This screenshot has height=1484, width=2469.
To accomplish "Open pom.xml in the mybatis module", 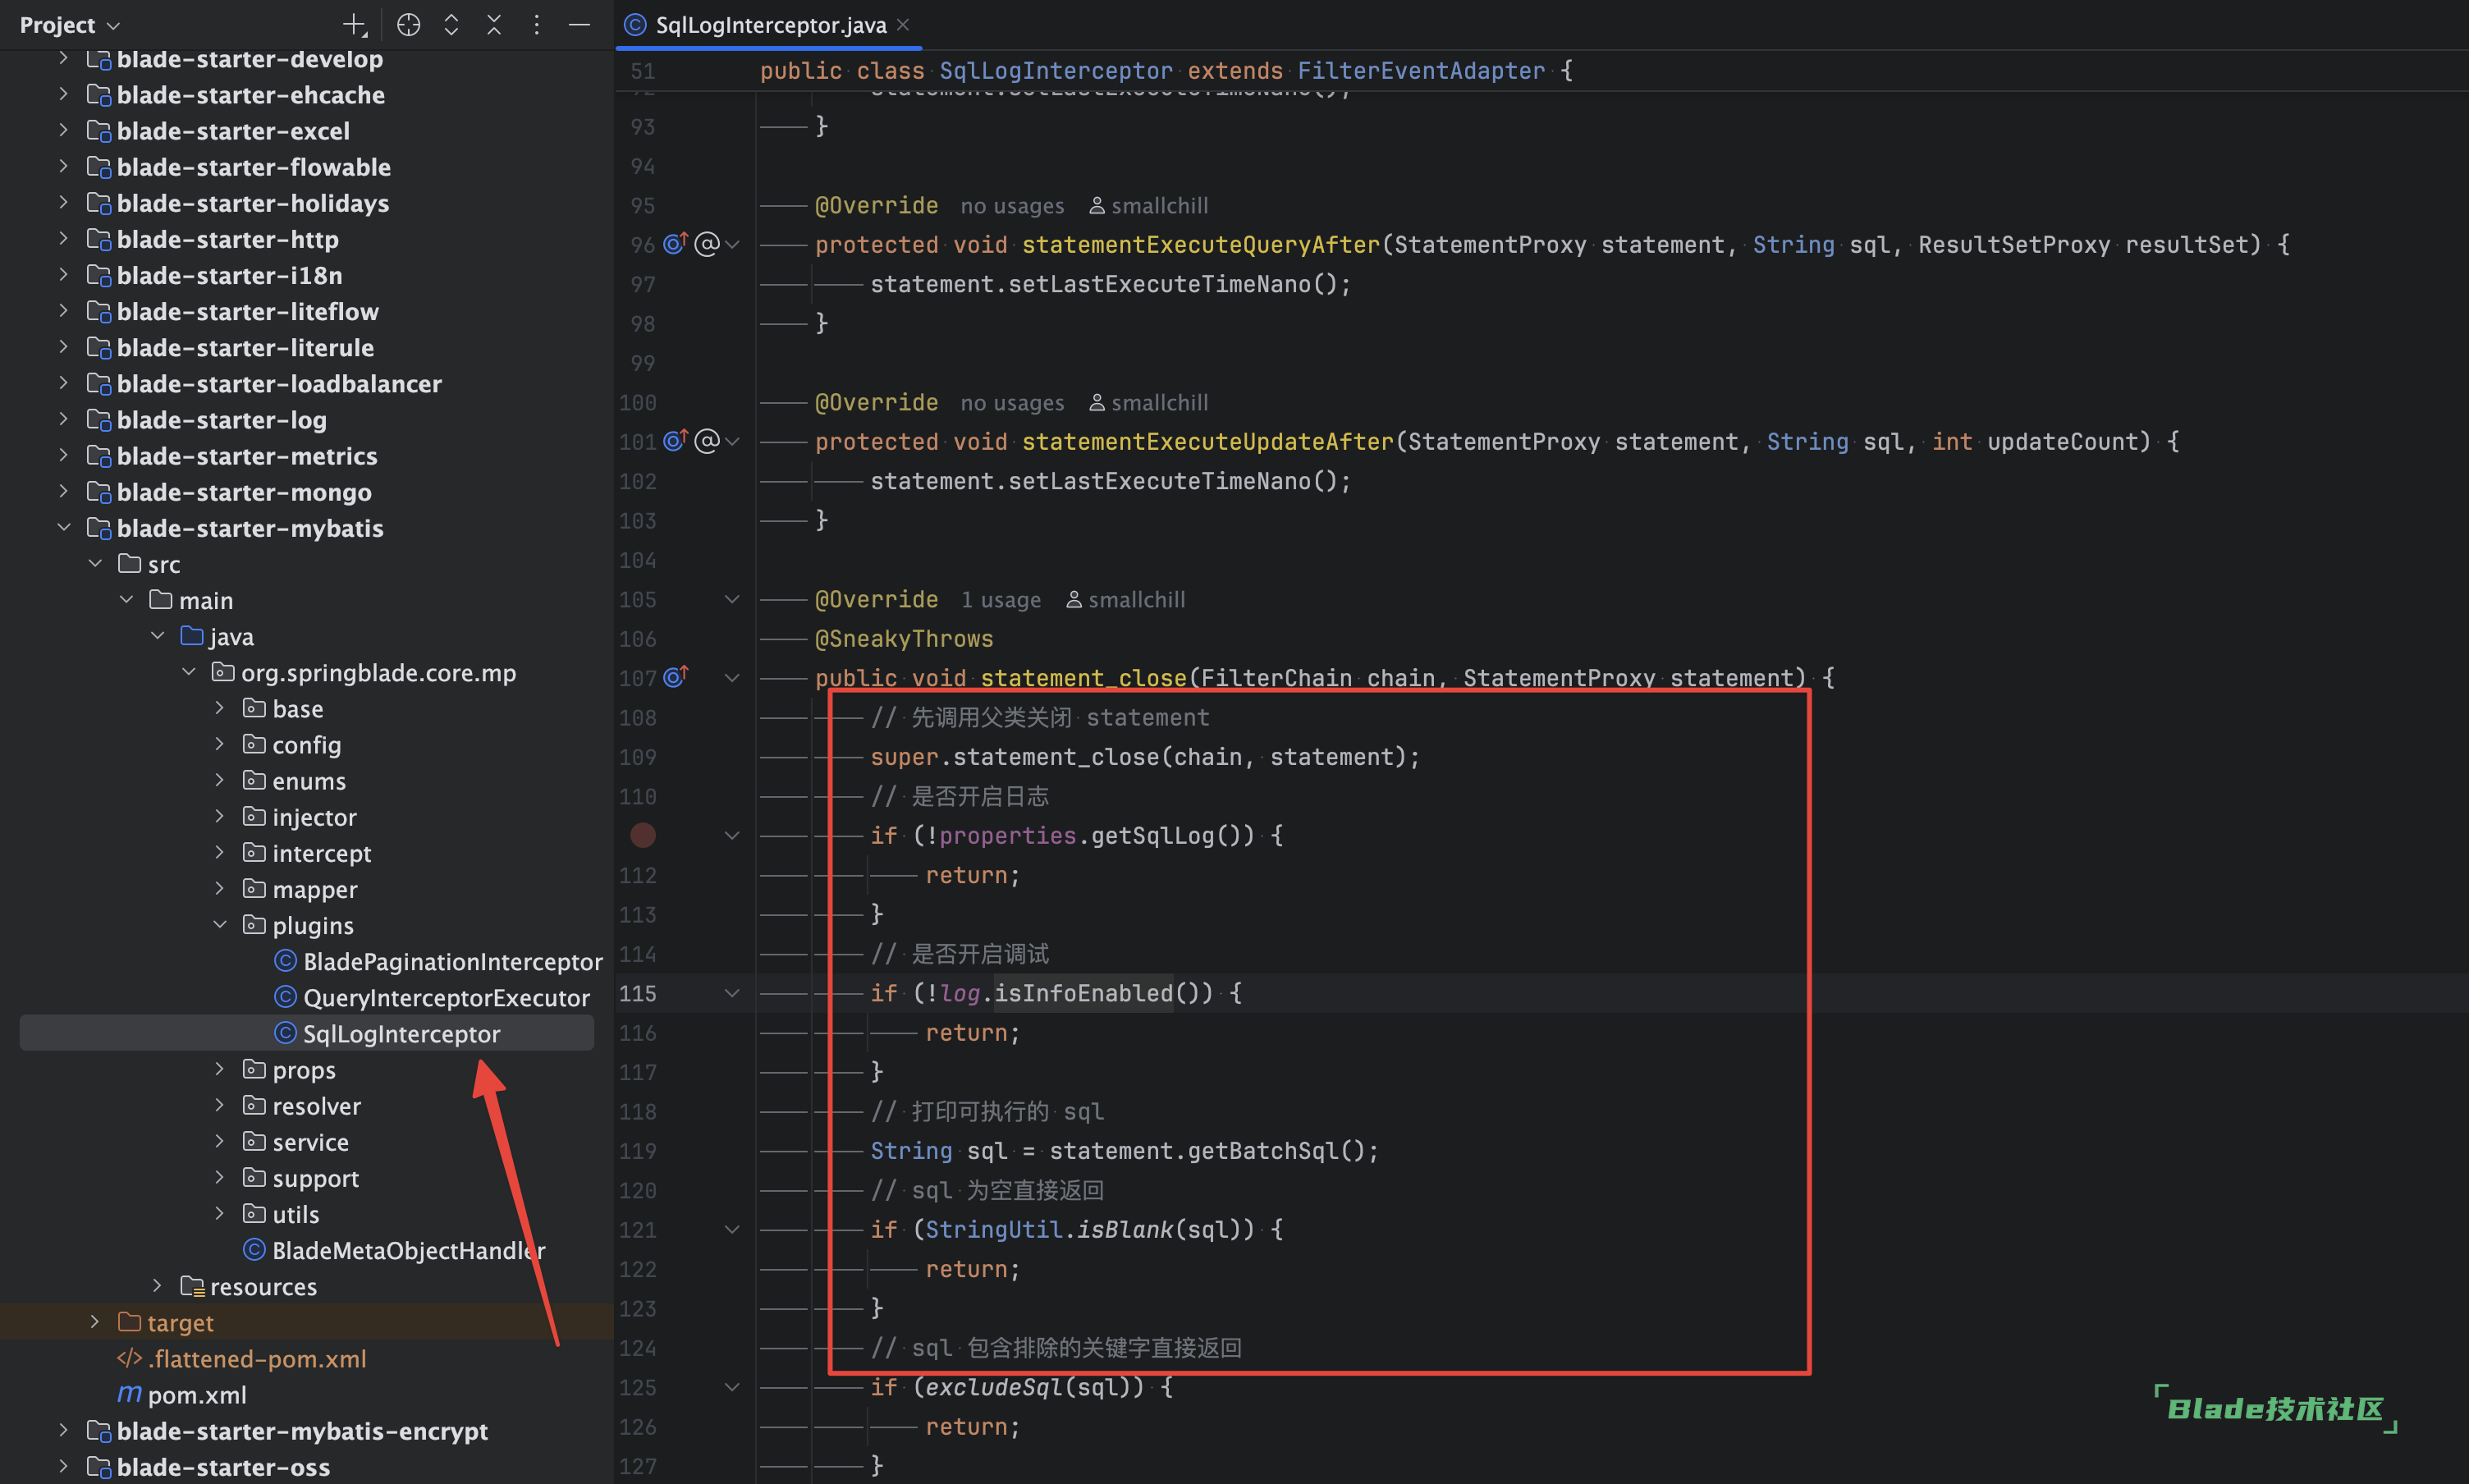I will tap(196, 1394).
